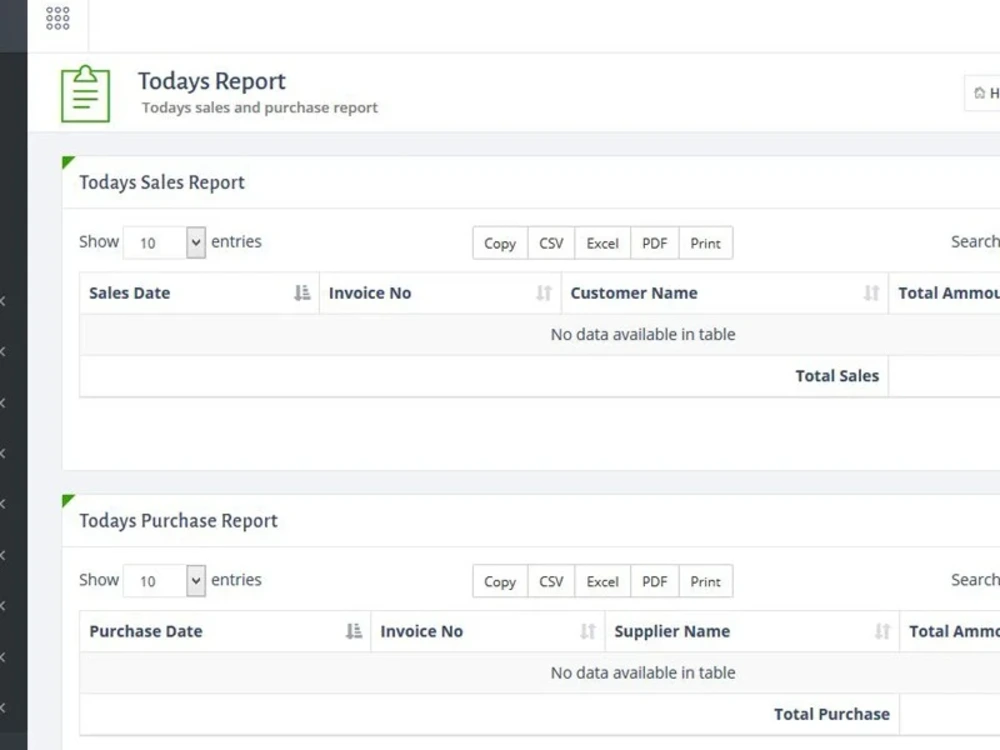The width and height of the screenshot is (1000, 750).
Task: Click 'No data available' in purchase table
Action: 643,672
